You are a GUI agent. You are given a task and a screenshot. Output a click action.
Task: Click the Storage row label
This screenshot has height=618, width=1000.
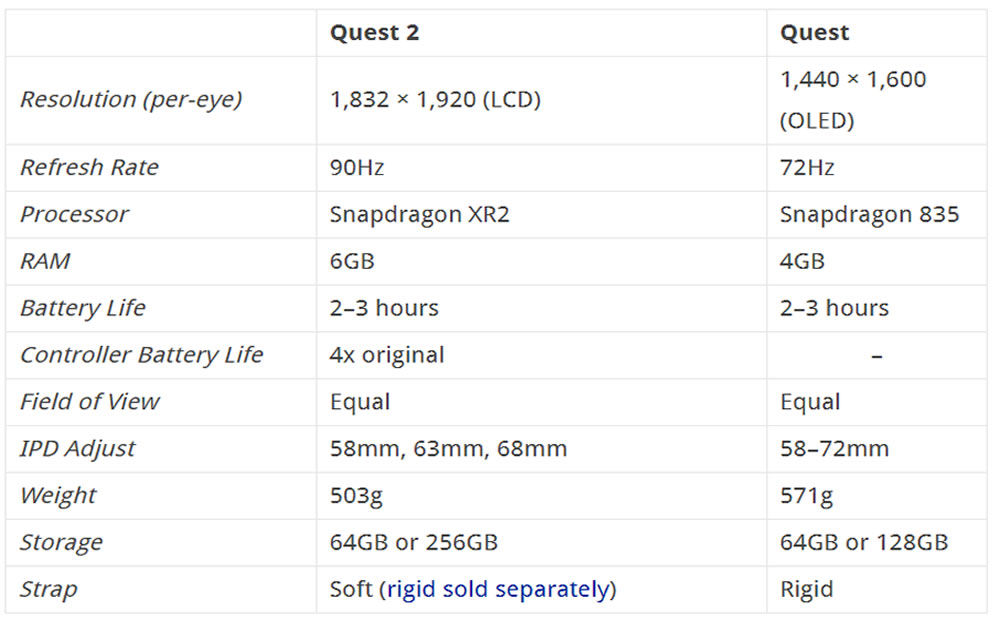tap(61, 543)
